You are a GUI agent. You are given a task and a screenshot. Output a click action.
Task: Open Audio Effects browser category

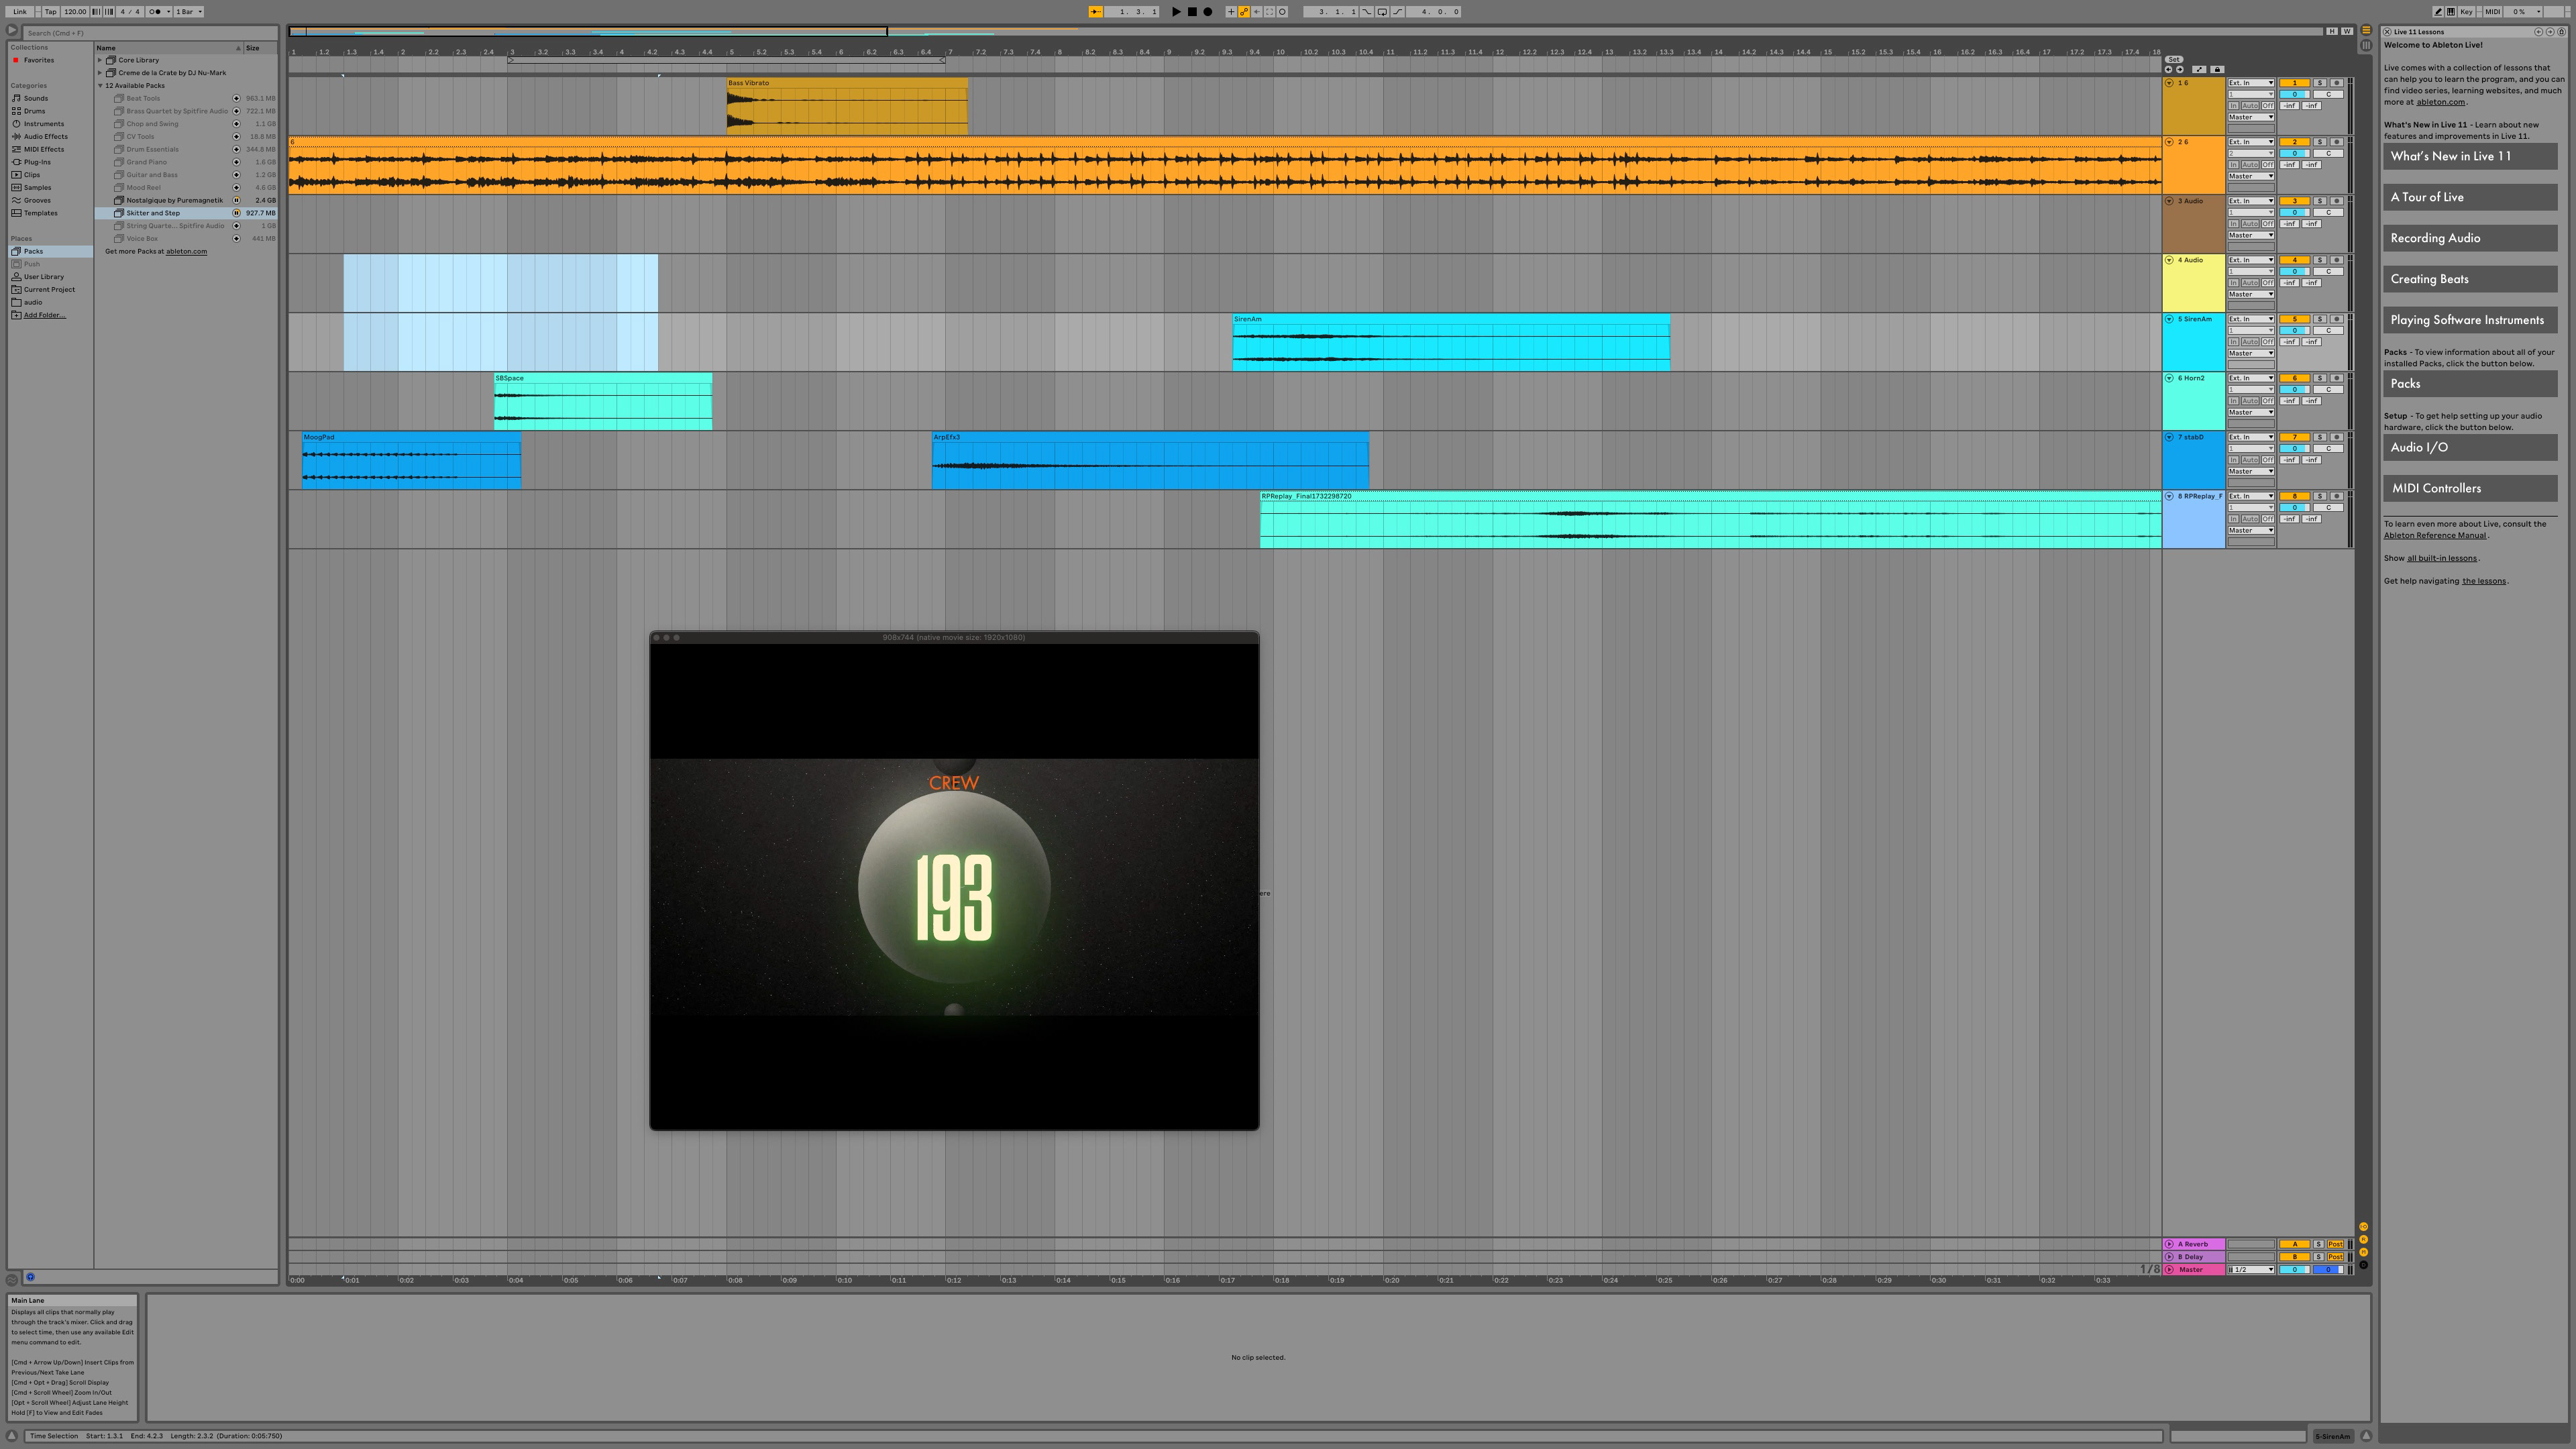pos(45,136)
